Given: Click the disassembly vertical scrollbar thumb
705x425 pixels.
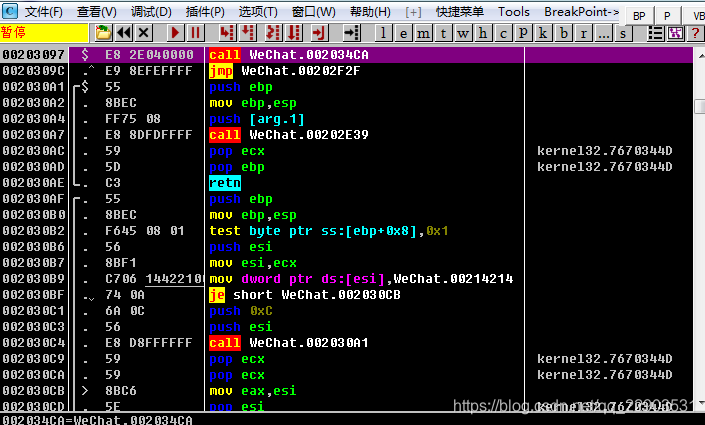Looking at the screenshot, I should pos(700,107).
